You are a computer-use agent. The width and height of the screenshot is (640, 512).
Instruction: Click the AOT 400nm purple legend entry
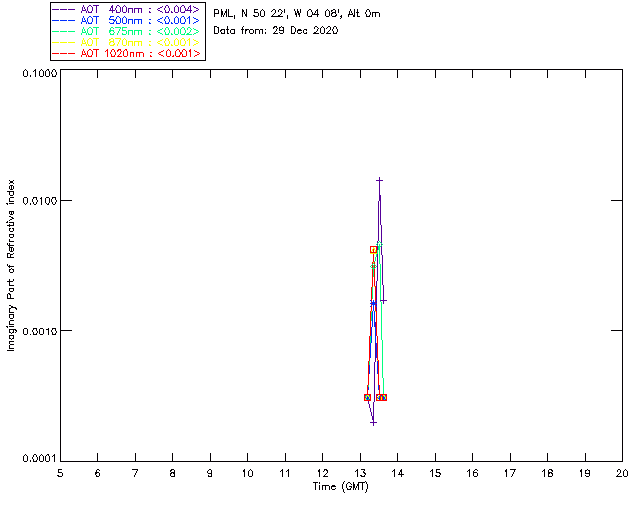(126, 9)
